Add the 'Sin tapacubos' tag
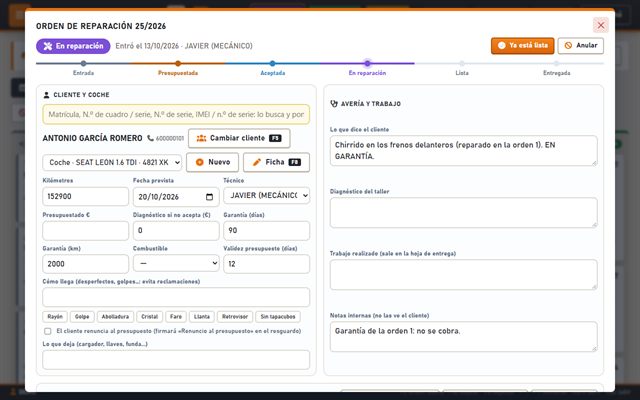 pos(278,317)
